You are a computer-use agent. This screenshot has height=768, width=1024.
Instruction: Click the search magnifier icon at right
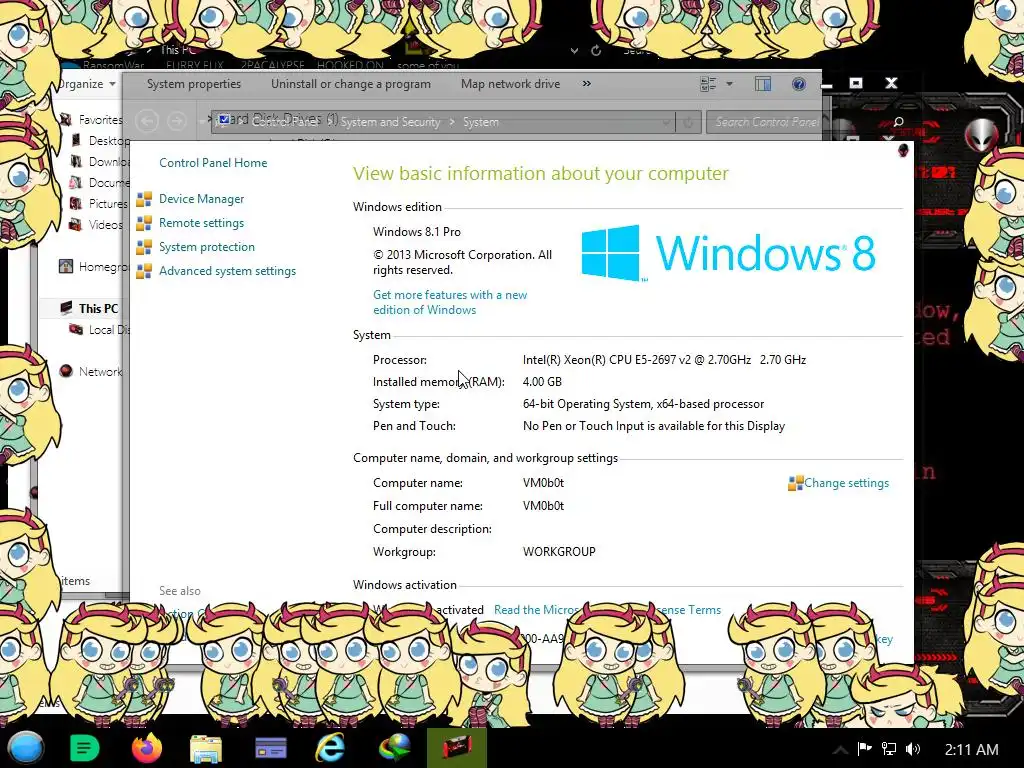click(899, 122)
